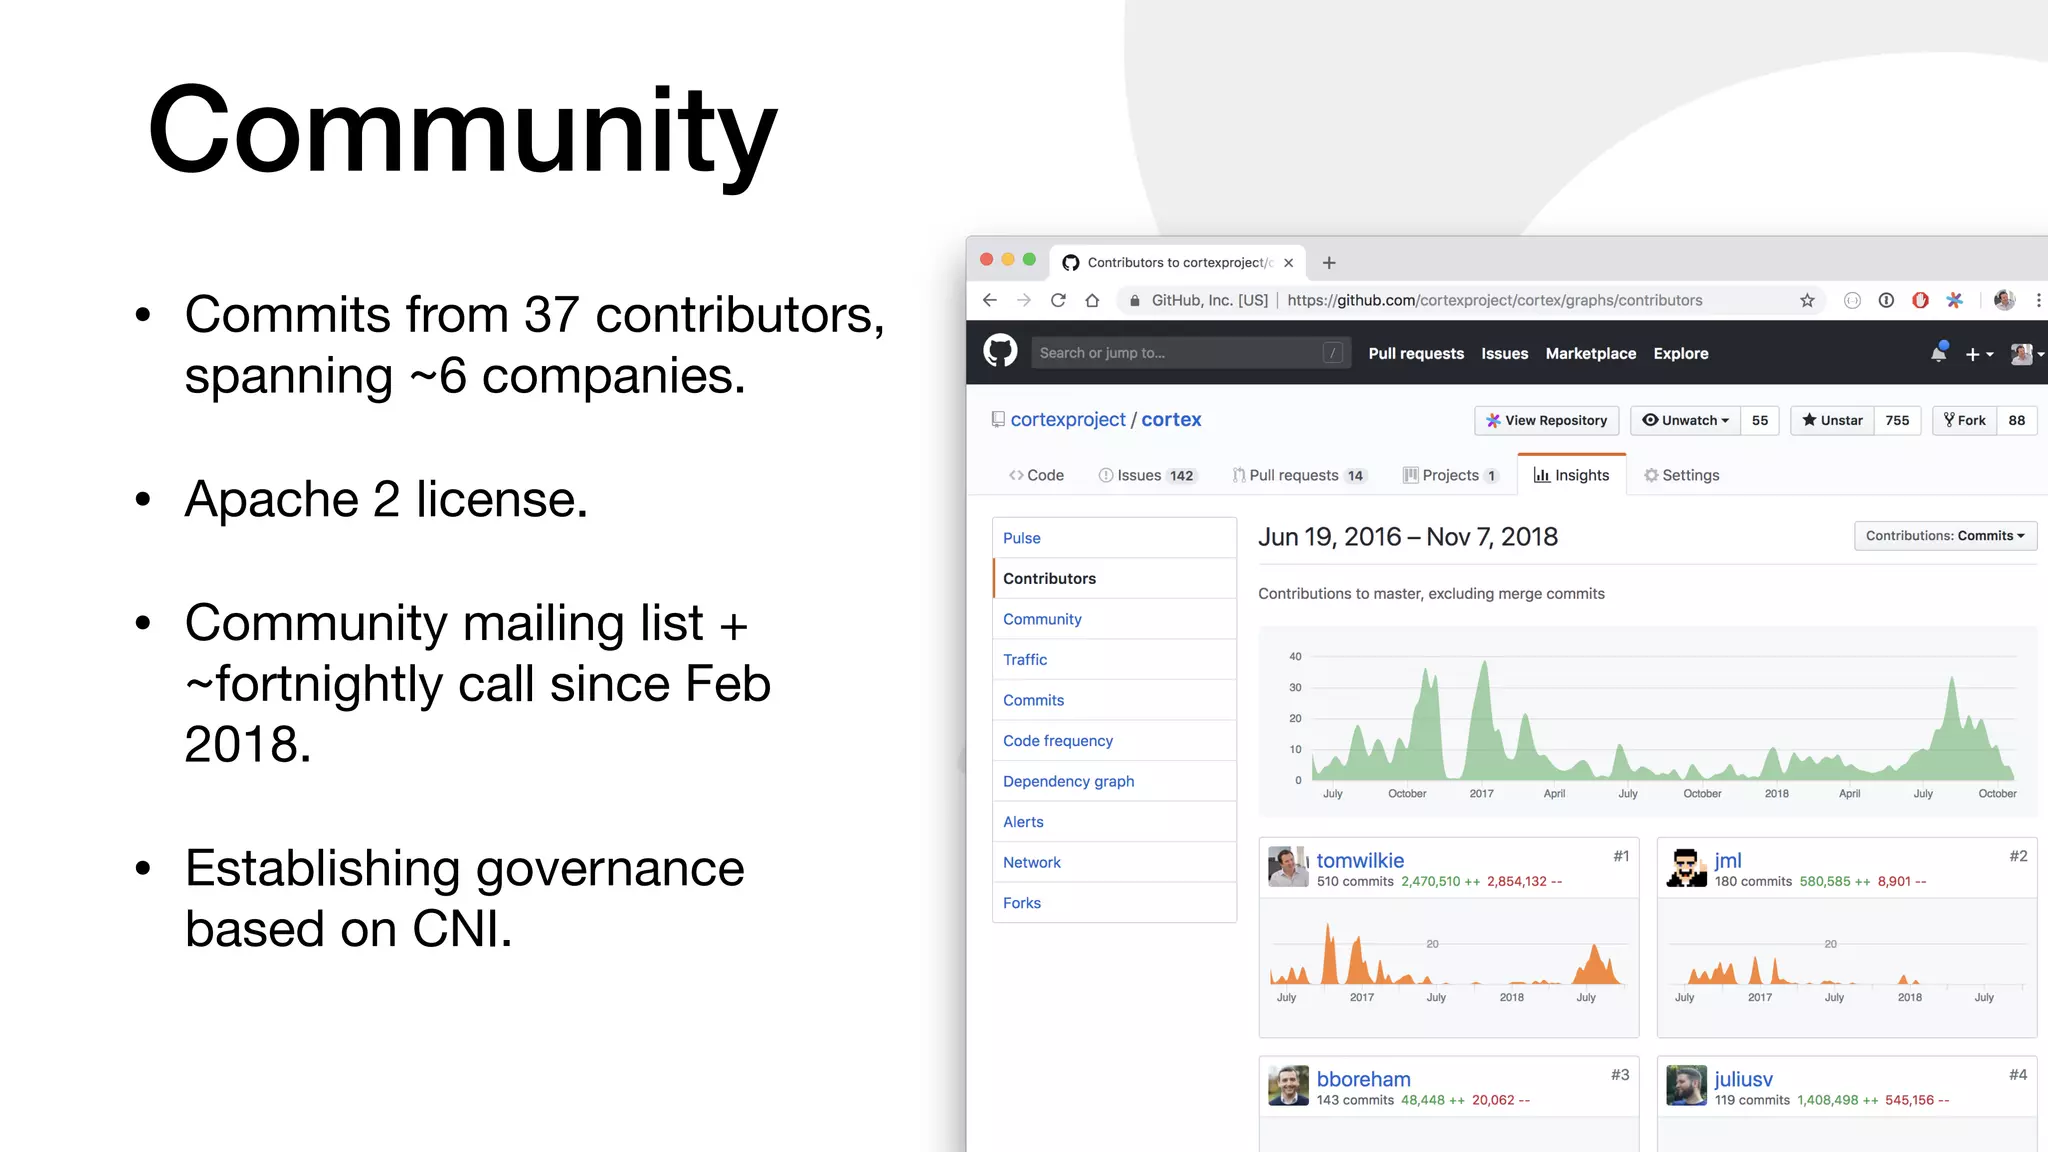
Task: Open Alerts in the Insights sidebar
Action: point(1114,822)
